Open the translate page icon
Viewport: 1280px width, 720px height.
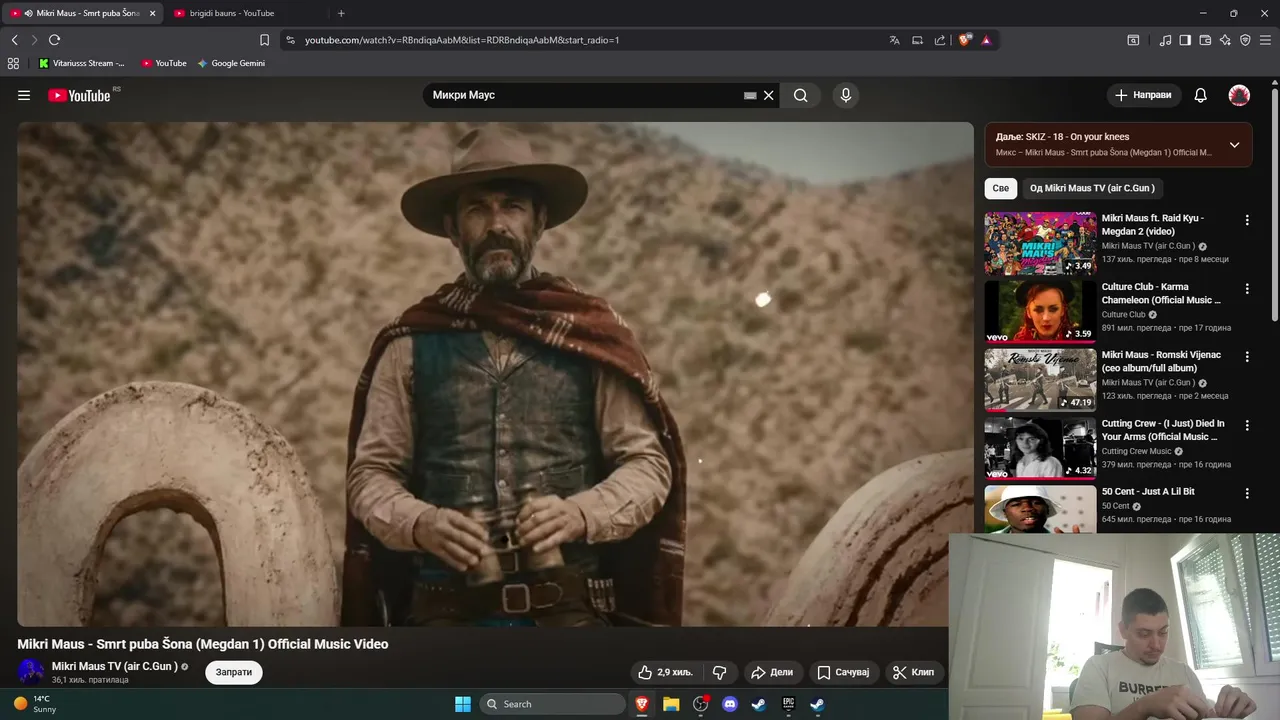[894, 40]
